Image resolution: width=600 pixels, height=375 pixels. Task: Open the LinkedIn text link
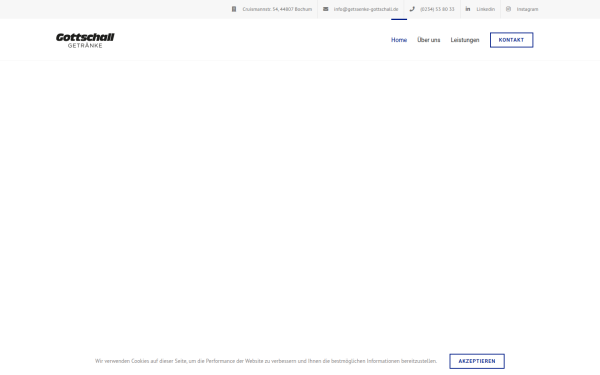pos(486,9)
